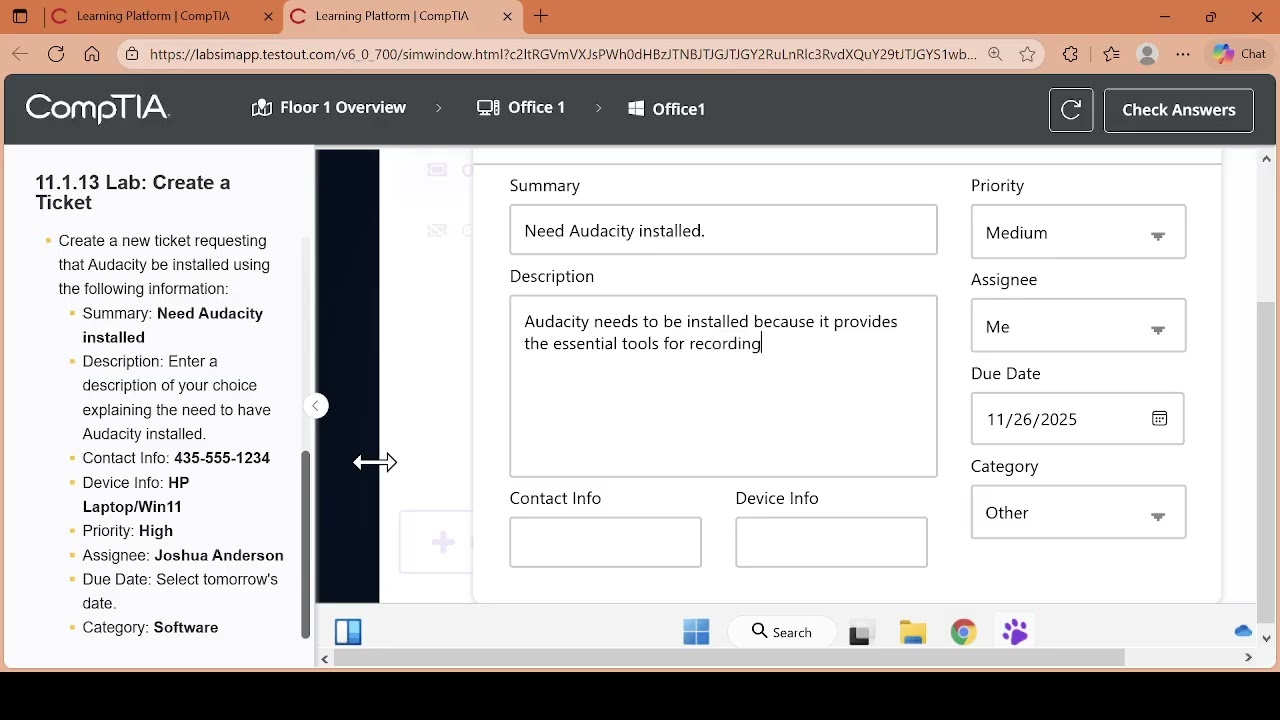
Task: Click the instructions panel scrollbar thumb
Action: tap(306, 544)
